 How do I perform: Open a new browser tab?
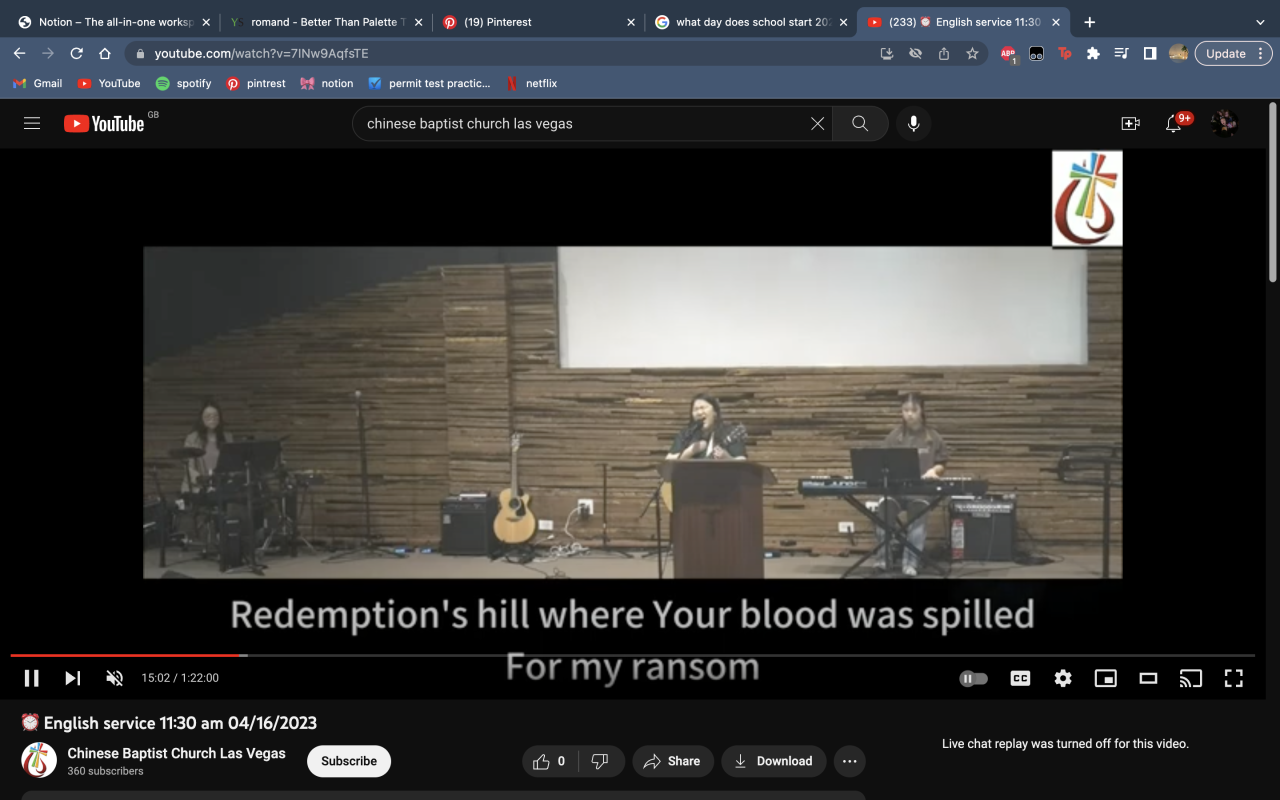pyautogui.click(x=1089, y=22)
